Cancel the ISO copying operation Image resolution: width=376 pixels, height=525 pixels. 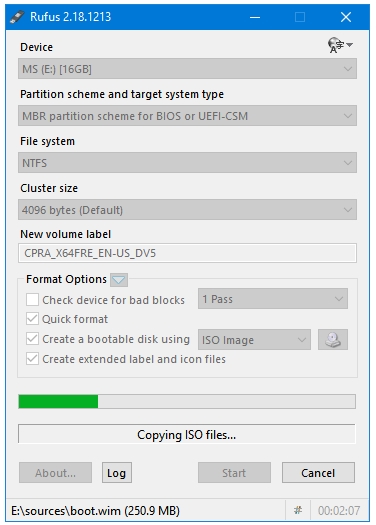(318, 473)
